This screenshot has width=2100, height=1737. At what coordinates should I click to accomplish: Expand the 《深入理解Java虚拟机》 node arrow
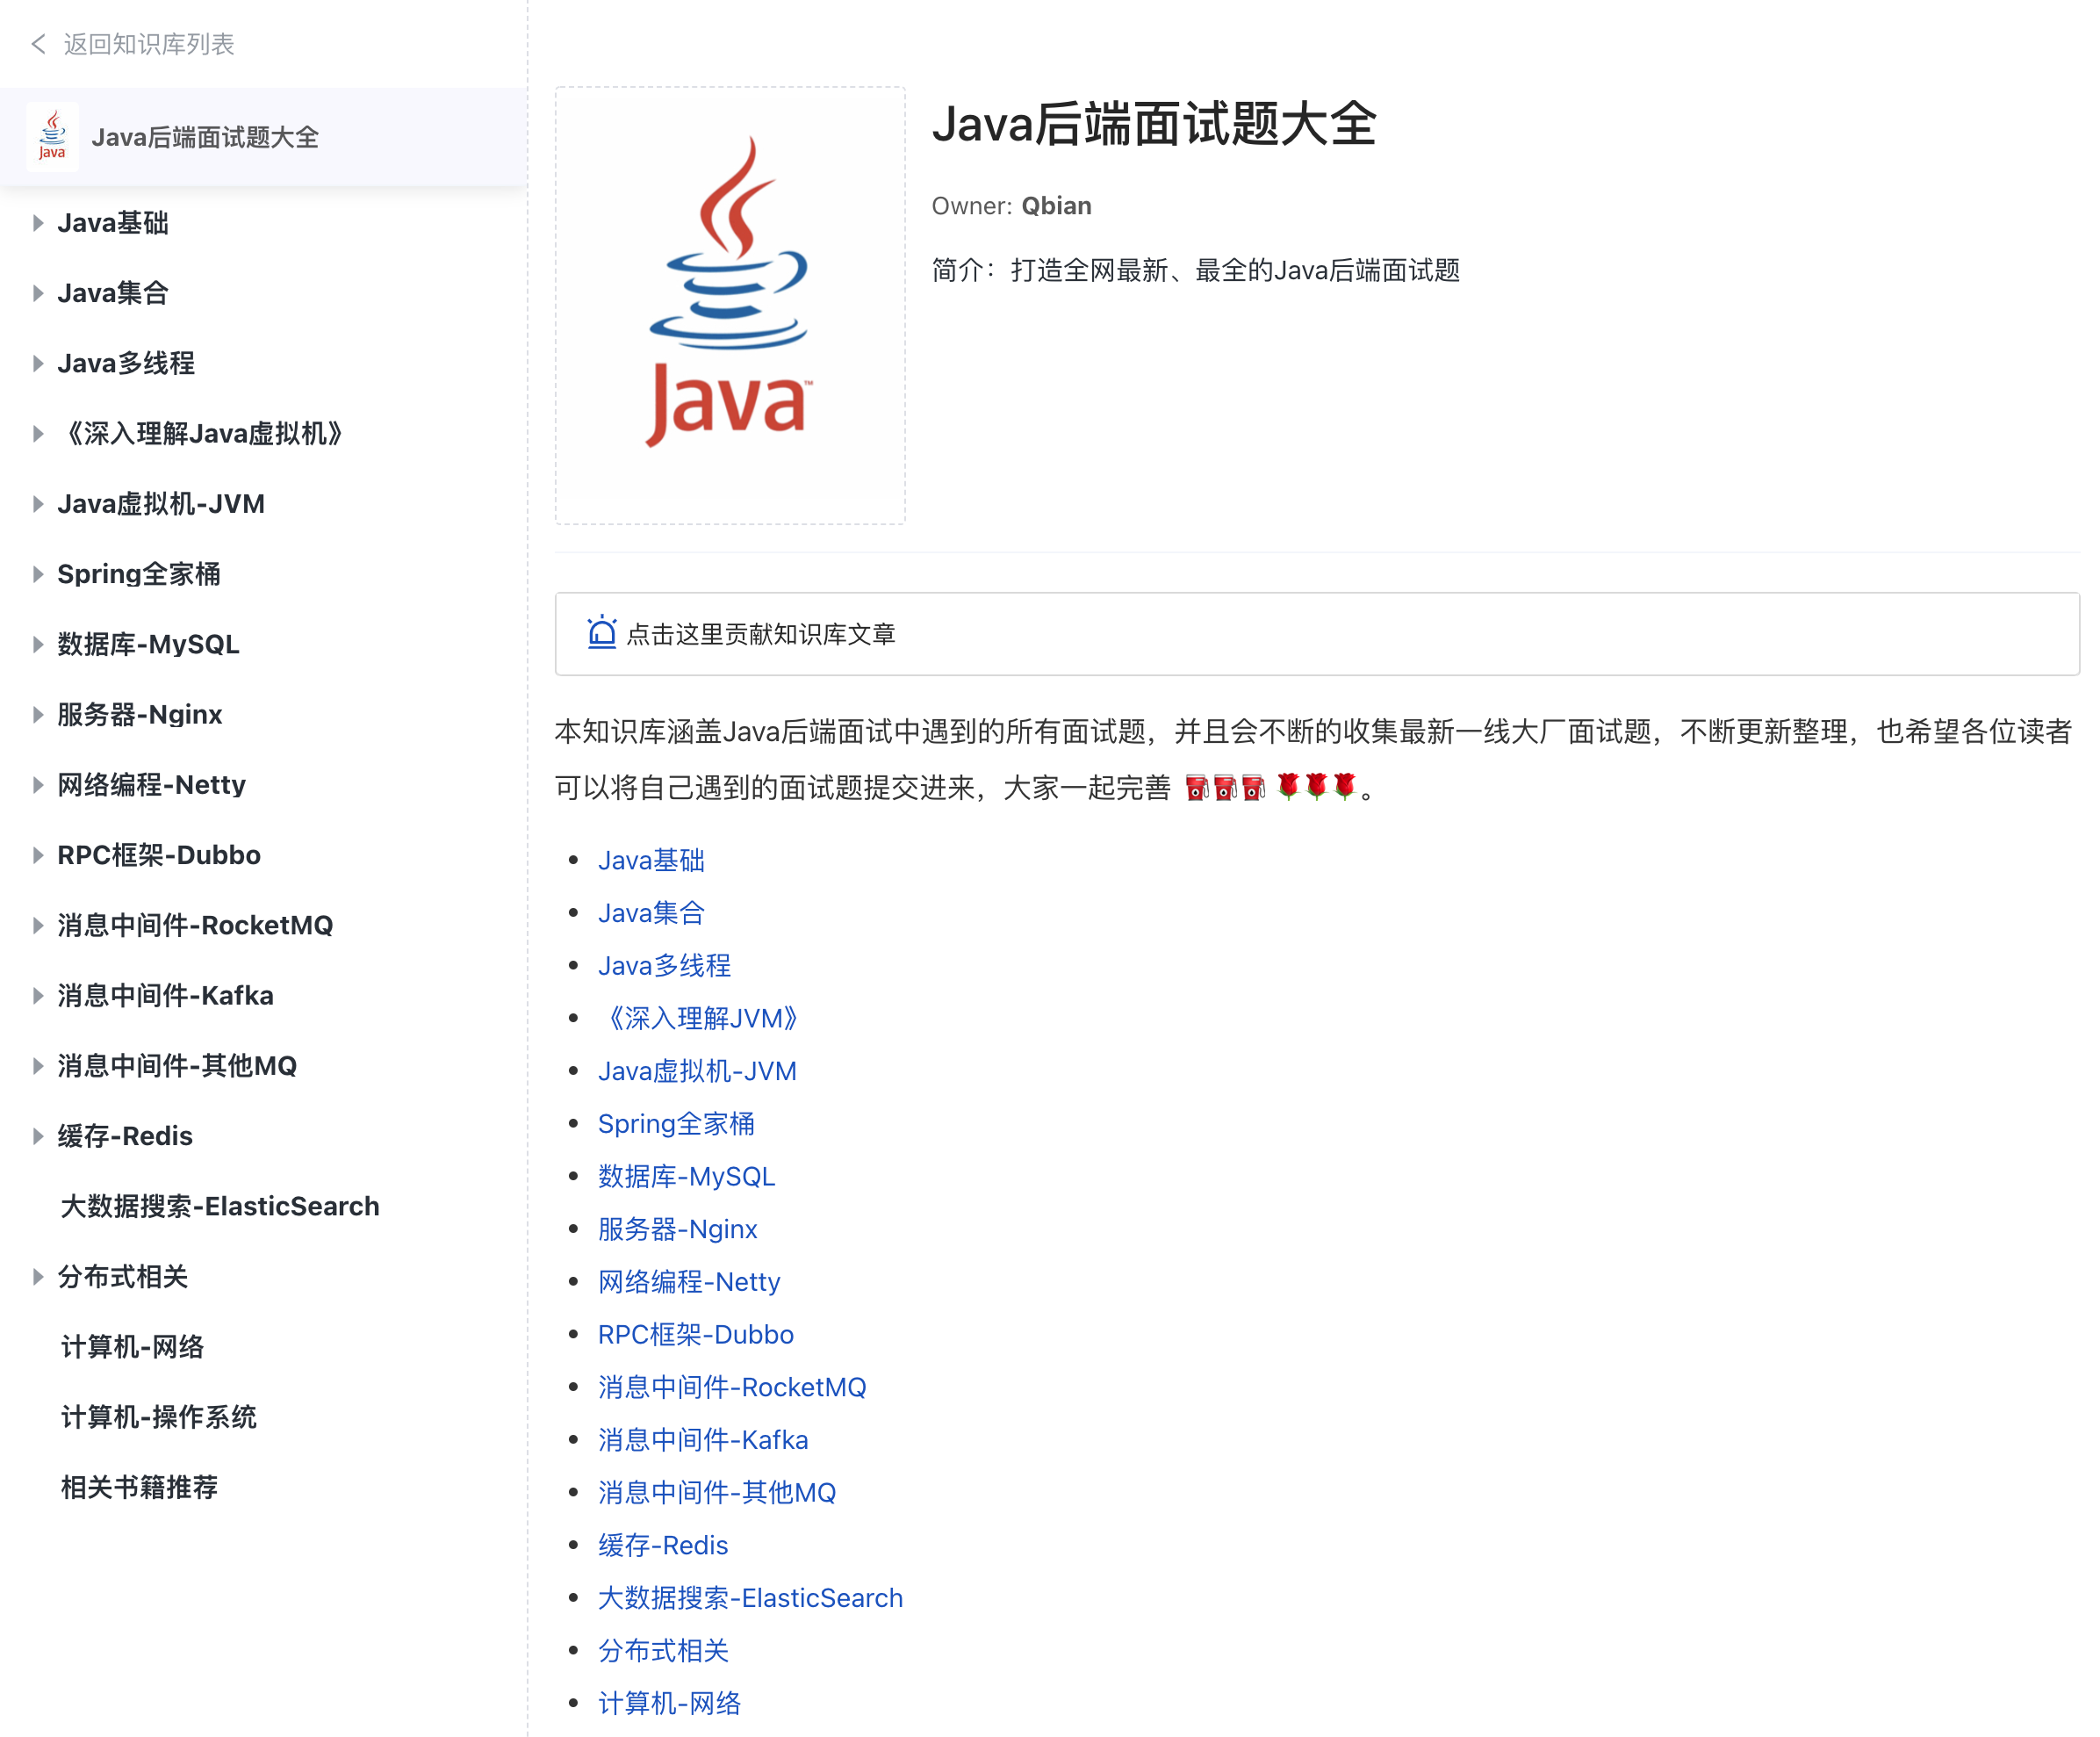click(x=37, y=433)
